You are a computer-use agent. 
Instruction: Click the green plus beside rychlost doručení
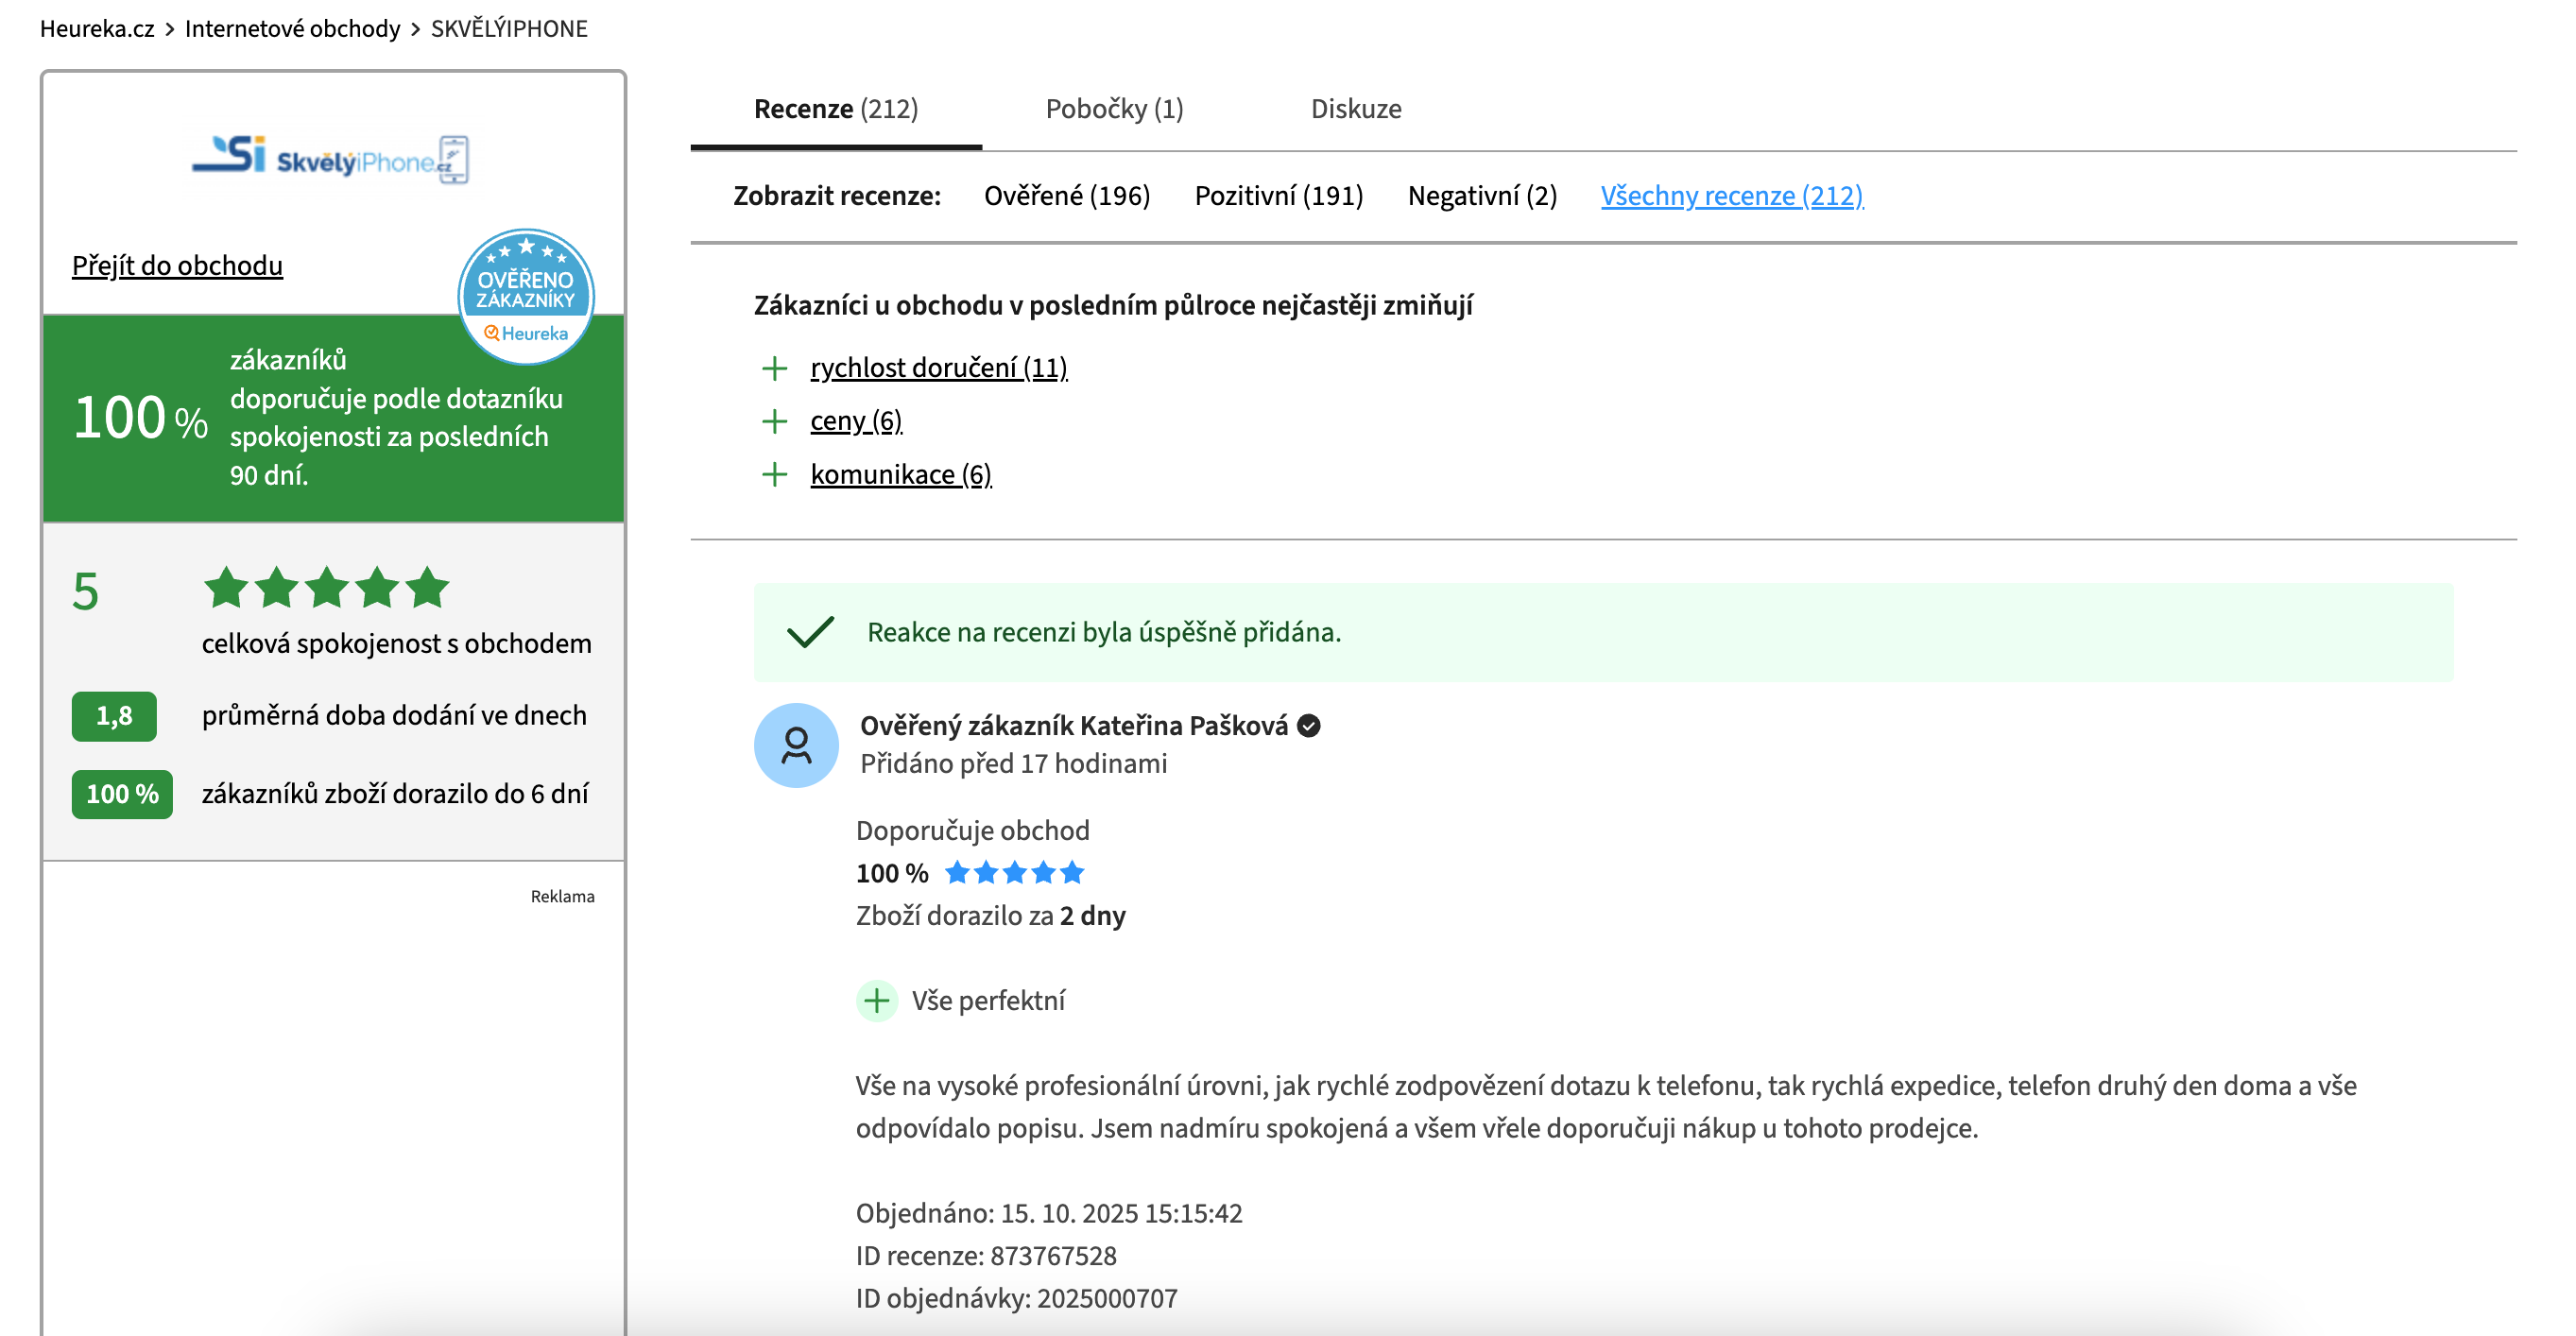774,369
